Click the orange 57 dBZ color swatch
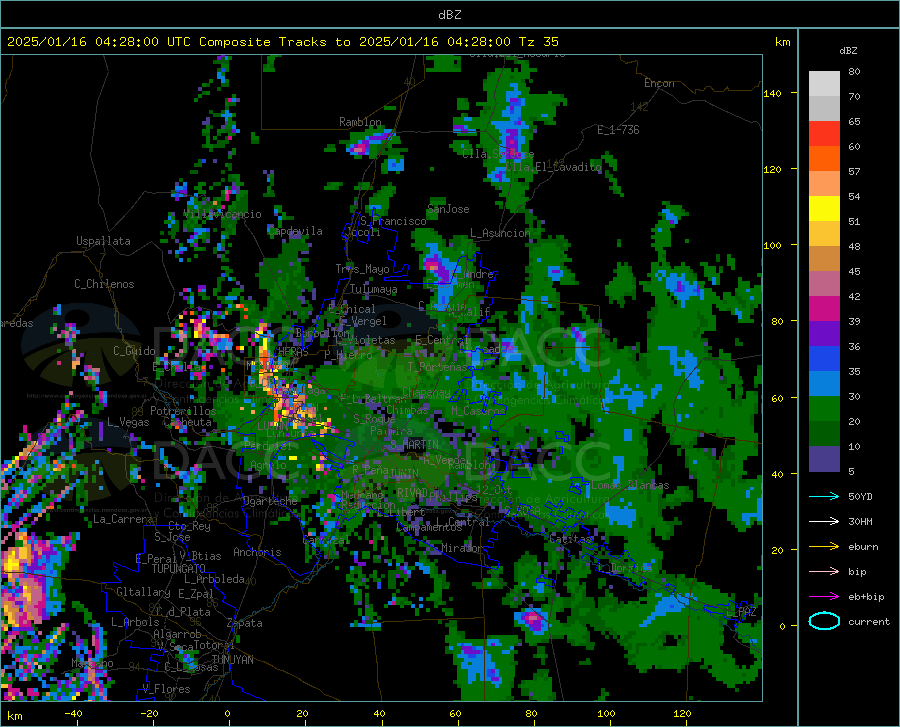The height and width of the screenshot is (727, 900). click(824, 159)
